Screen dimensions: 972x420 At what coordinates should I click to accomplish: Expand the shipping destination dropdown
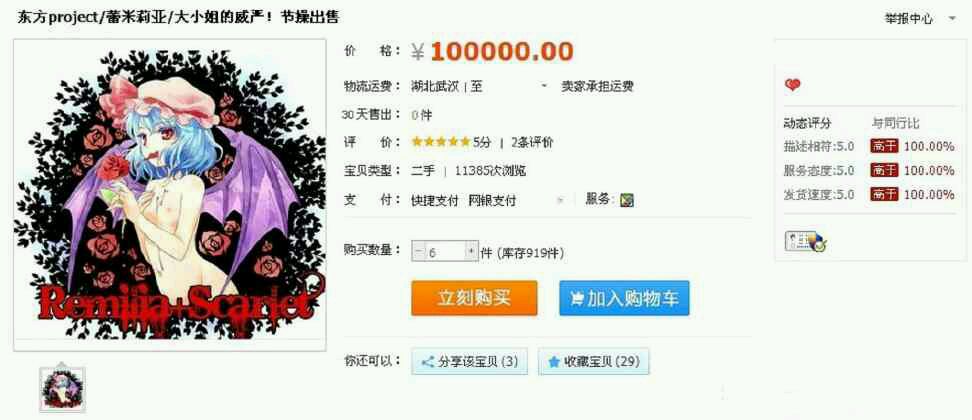(544, 87)
